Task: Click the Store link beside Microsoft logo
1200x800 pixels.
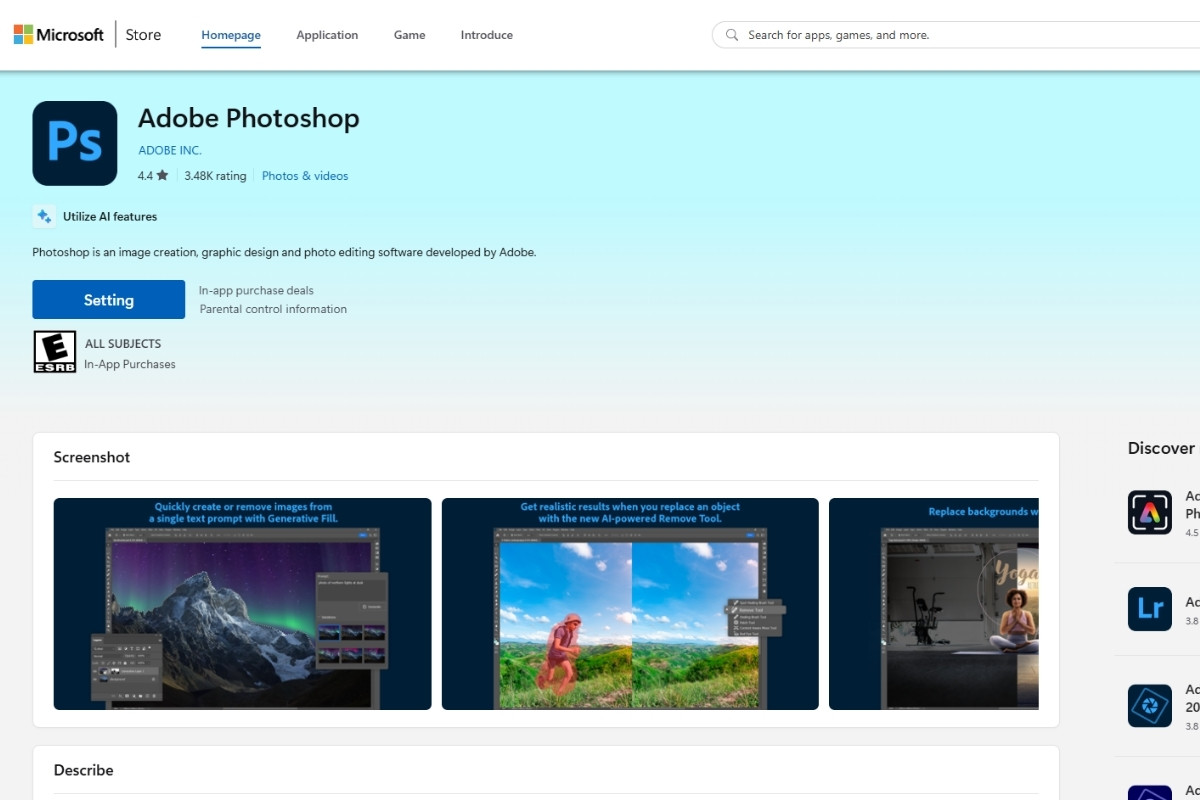Action: pos(143,35)
